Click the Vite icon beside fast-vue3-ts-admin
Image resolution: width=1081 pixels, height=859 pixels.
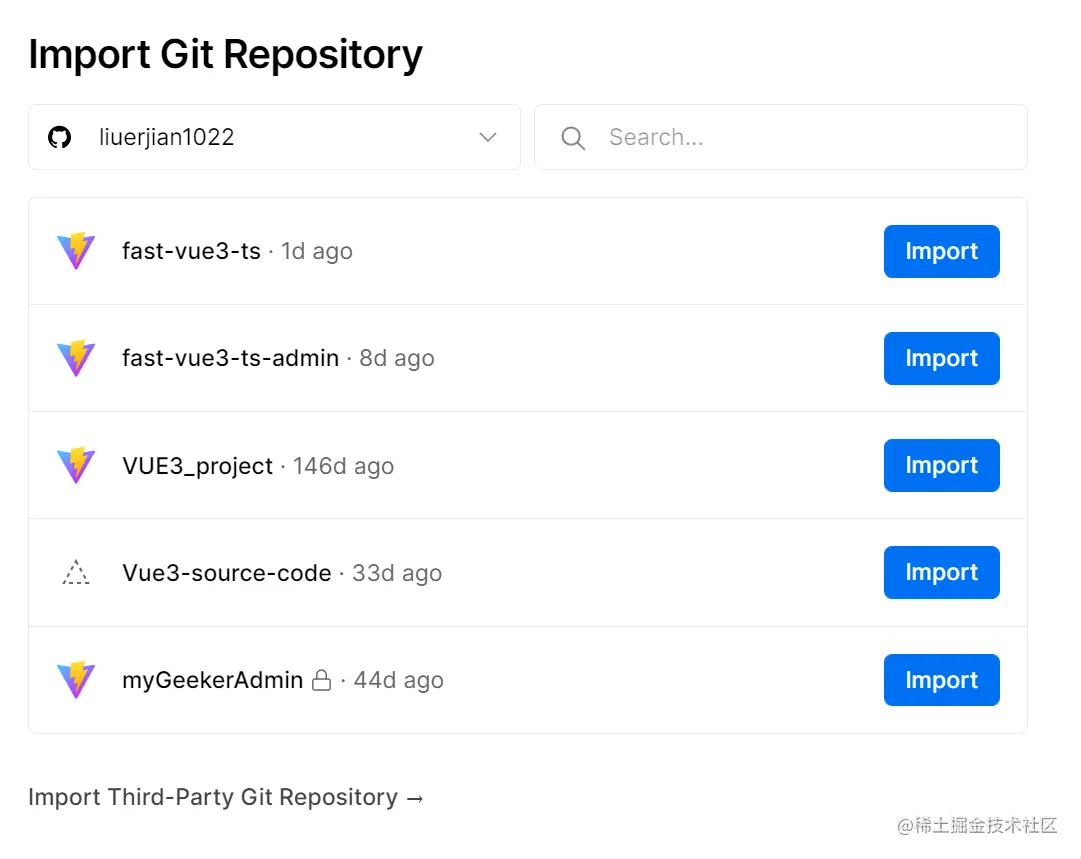tap(76, 358)
